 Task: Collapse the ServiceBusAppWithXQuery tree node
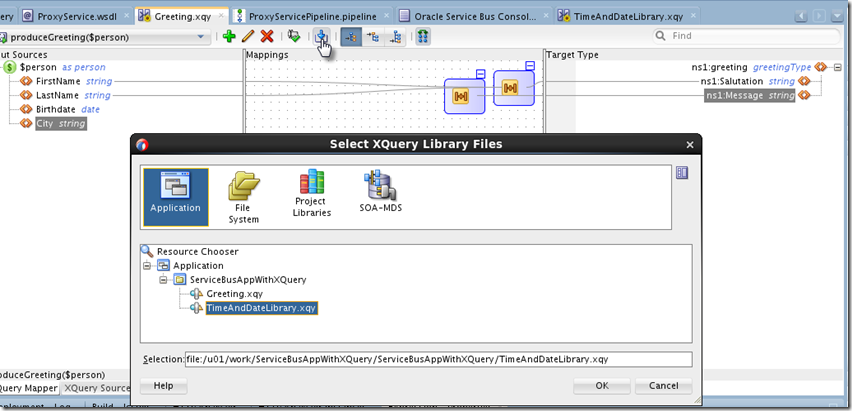164,280
